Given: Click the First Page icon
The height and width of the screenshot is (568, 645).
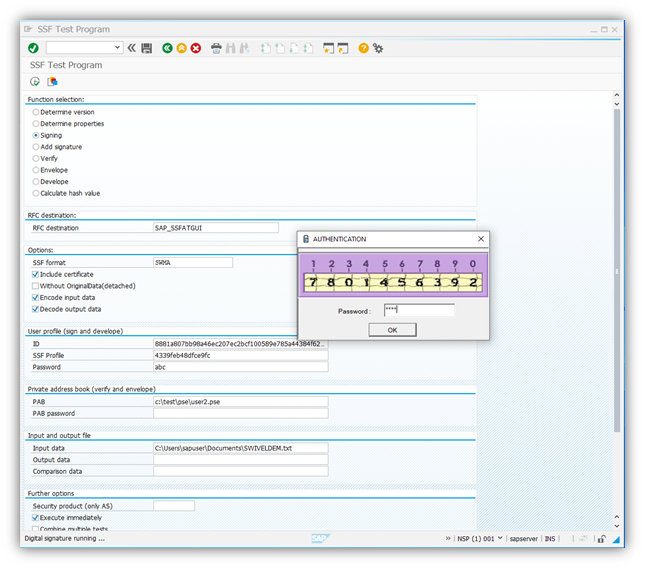Looking at the screenshot, I should point(265,48).
